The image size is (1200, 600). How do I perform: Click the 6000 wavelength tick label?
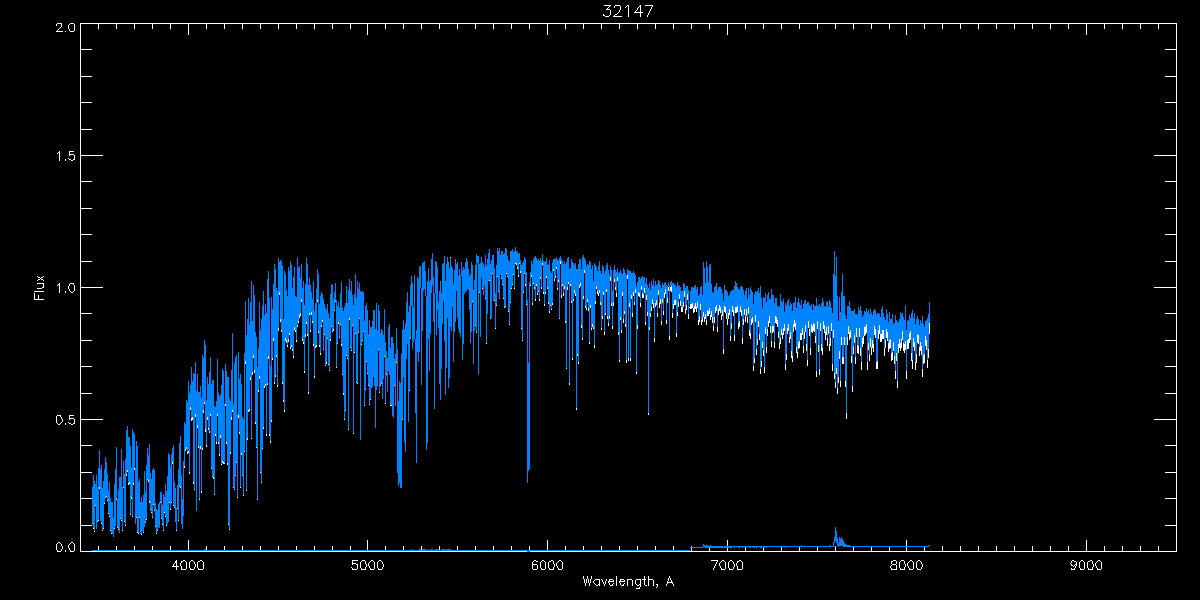(x=547, y=566)
